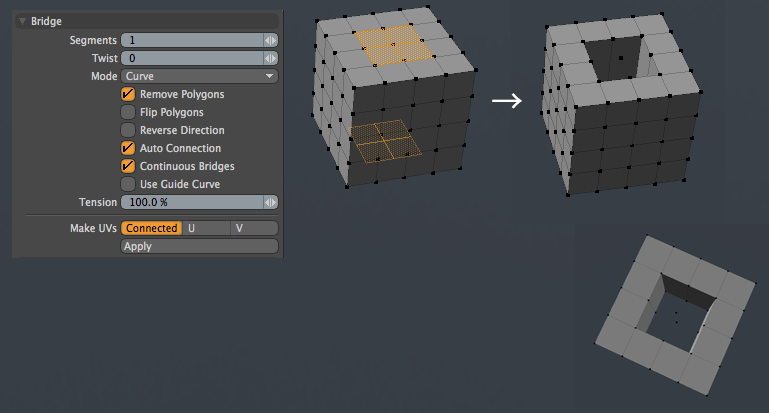The width and height of the screenshot is (769, 413).
Task: Click the Twist stepper arrows
Action: 271,58
